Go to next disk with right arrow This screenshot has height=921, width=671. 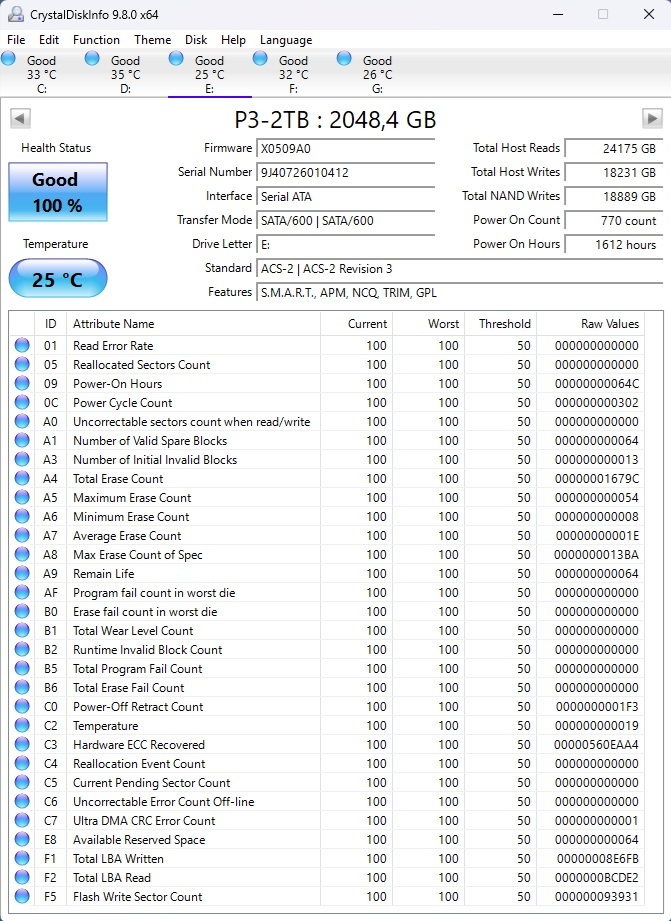coord(652,119)
